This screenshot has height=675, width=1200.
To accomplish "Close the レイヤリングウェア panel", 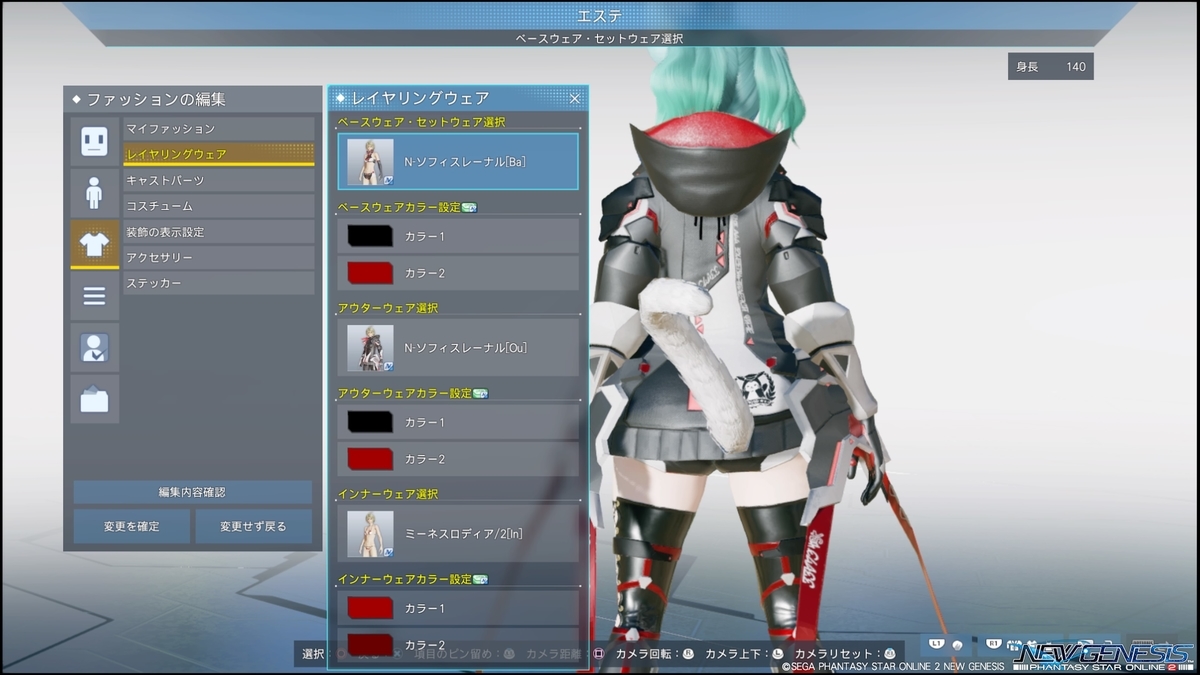I will point(575,98).
